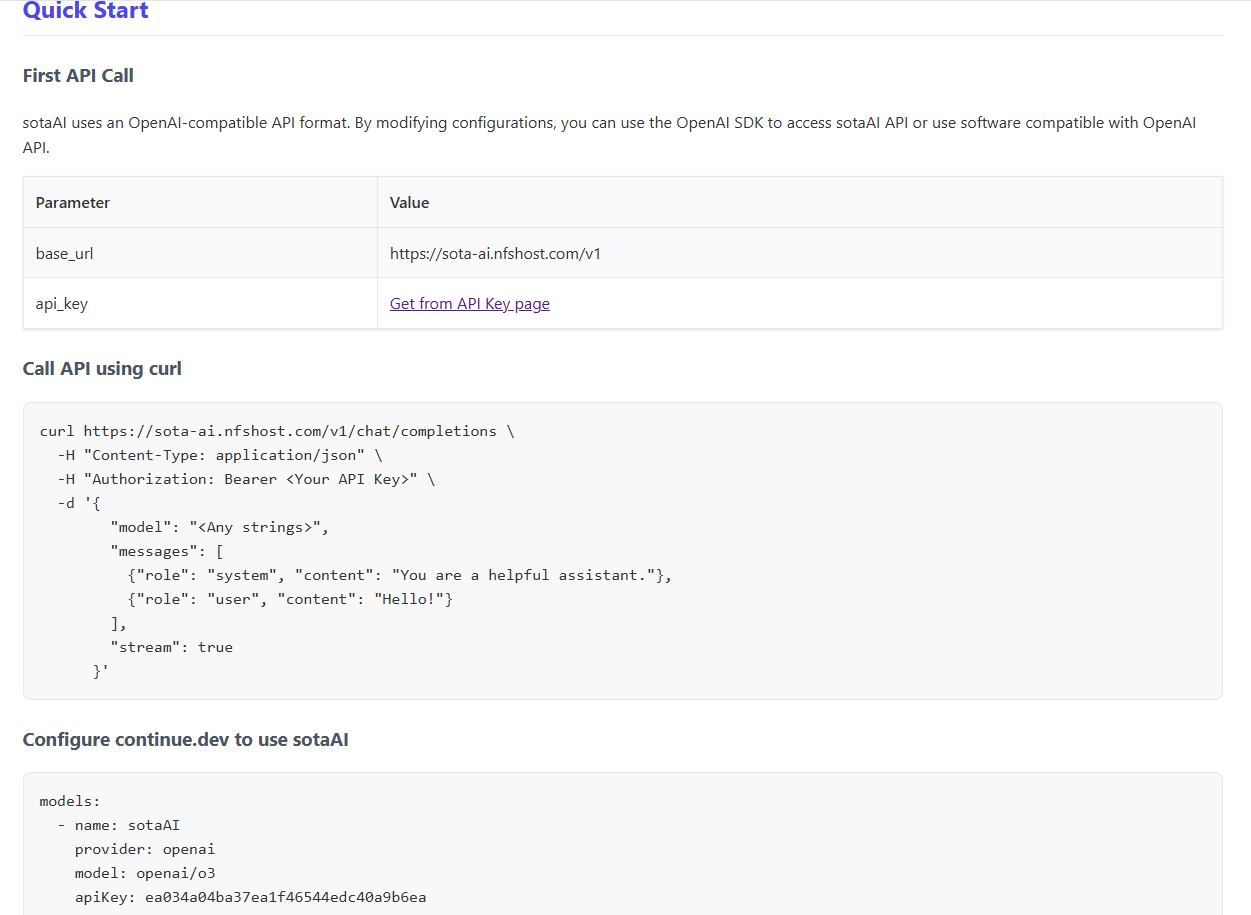The width and height of the screenshot is (1251, 915).
Task: Click the 'First API Call' heading
Action: (x=78, y=76)
